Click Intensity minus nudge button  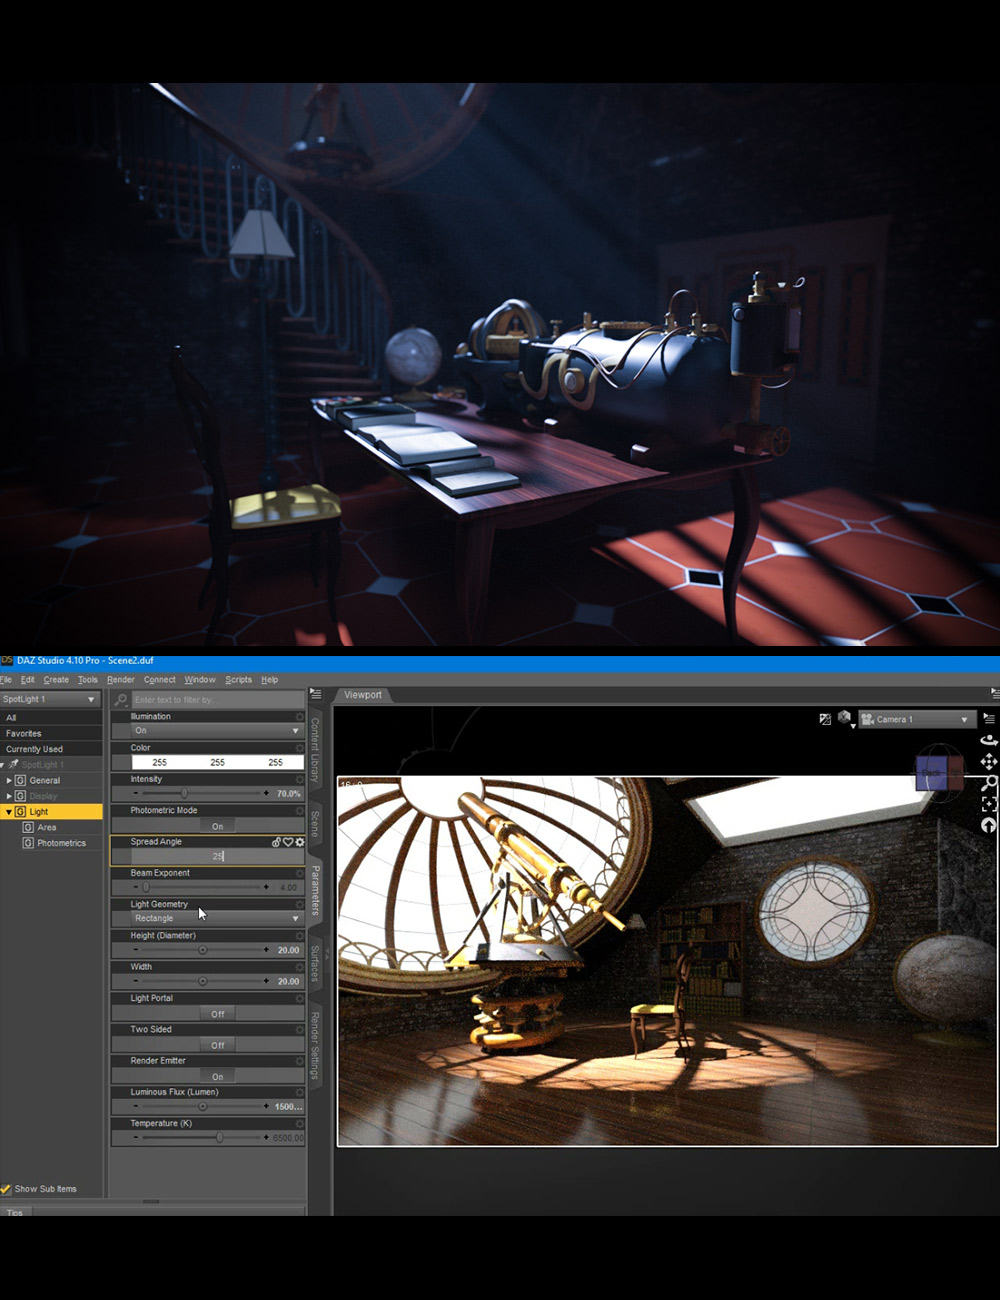(x=136, y=793)
